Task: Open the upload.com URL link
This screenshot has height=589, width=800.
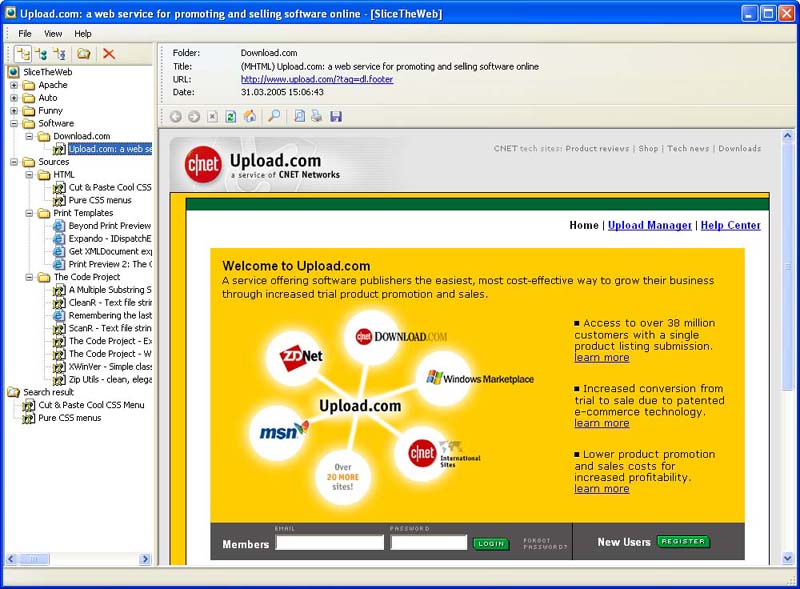Action: pos(317,79)
